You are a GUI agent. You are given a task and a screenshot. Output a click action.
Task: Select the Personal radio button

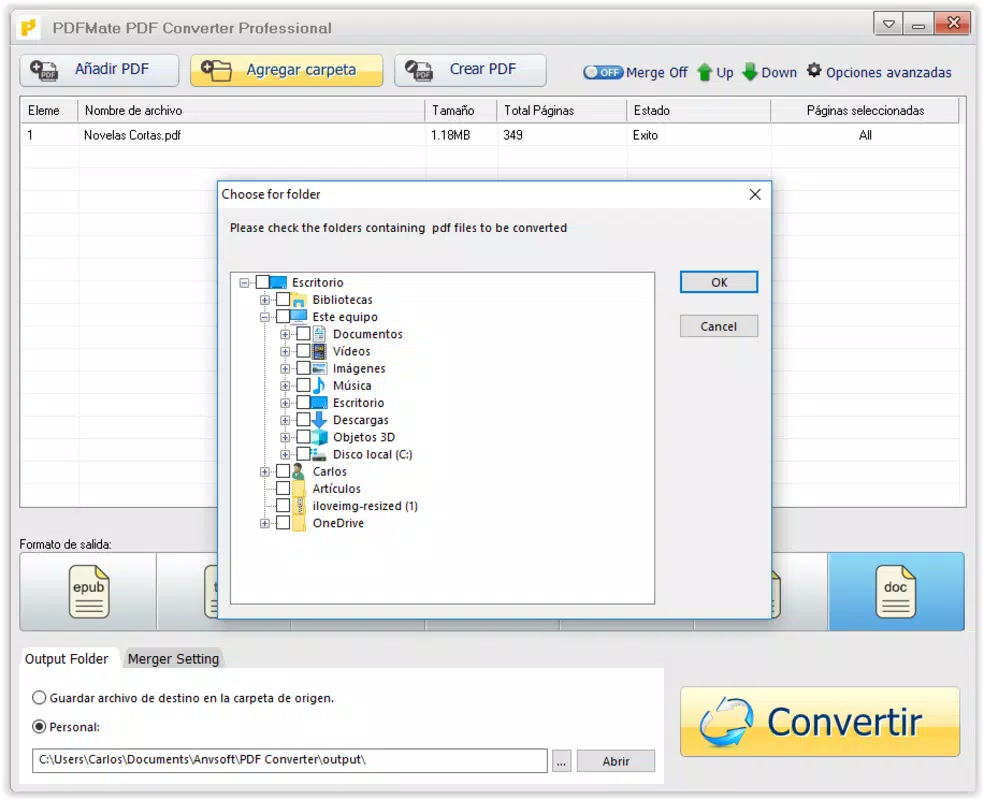[x=39, y=727]
